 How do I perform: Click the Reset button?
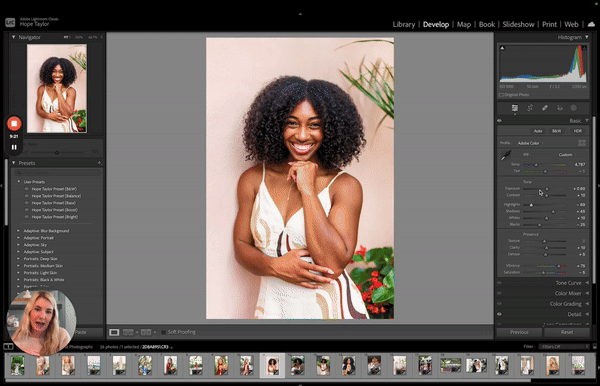567,332
